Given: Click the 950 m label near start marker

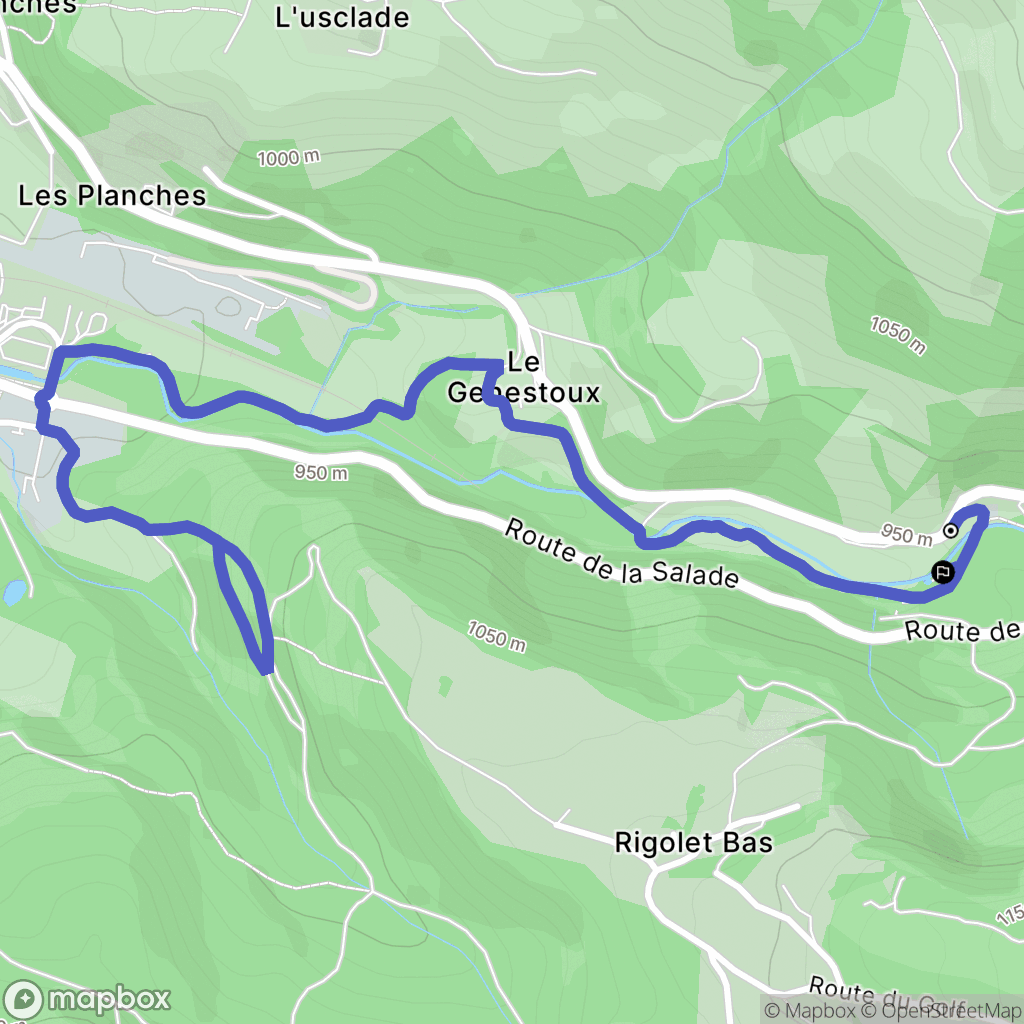Looking at the screenshot, I should (x=906, y=534).
